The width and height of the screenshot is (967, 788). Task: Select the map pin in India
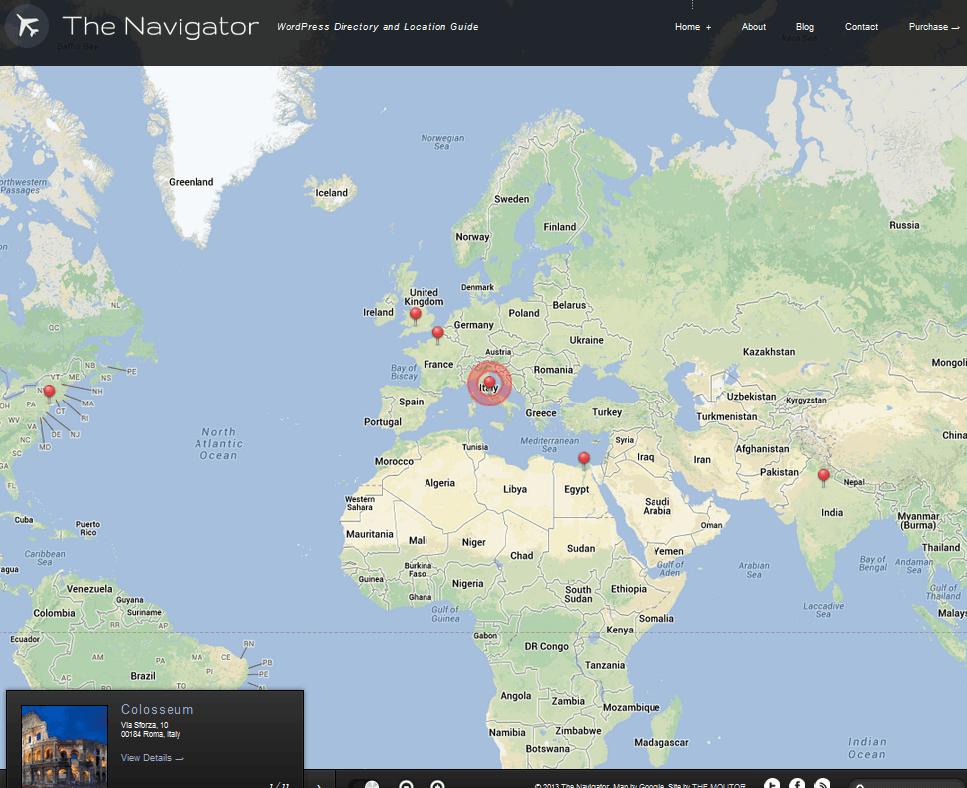coord(823,477)
